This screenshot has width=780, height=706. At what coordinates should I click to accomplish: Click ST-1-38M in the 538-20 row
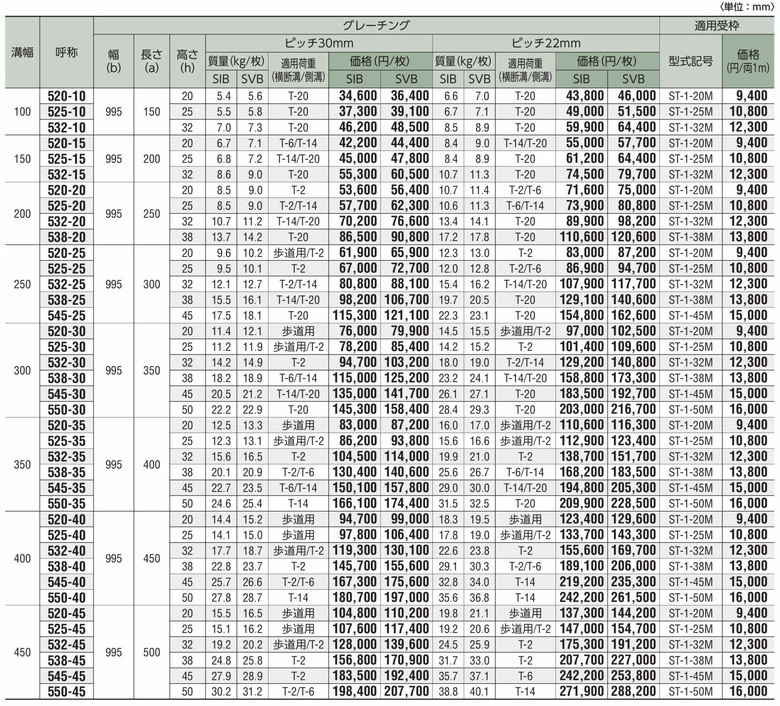point(690,238)
